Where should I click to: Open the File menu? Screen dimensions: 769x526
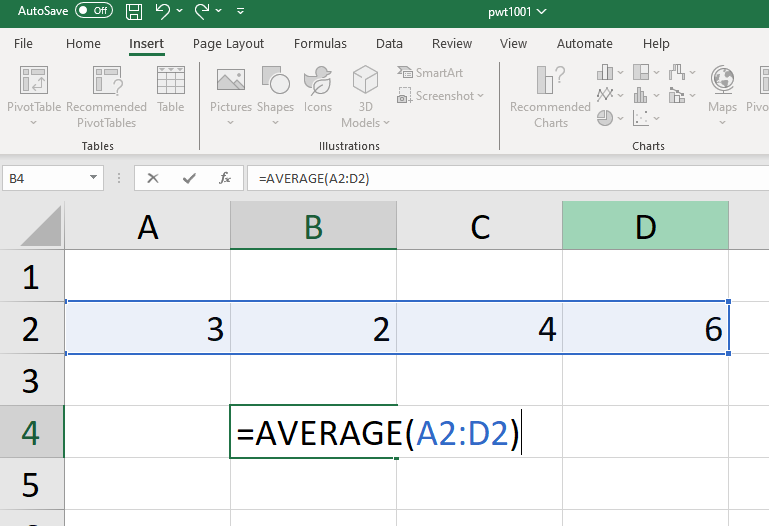(23, 44)
